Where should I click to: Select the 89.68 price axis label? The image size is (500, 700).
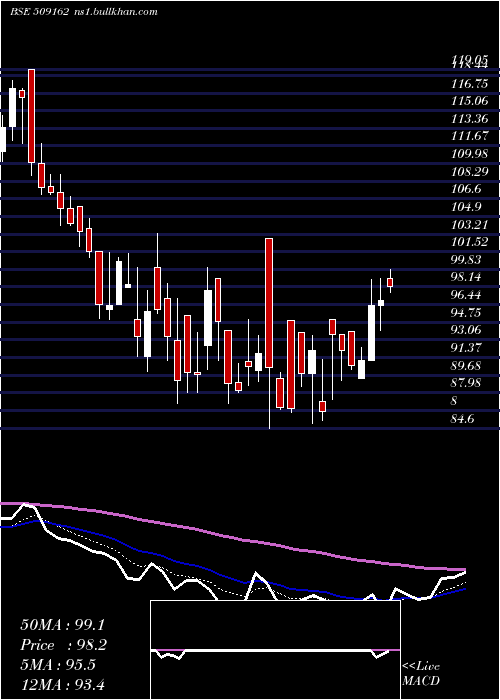point(466,365)
